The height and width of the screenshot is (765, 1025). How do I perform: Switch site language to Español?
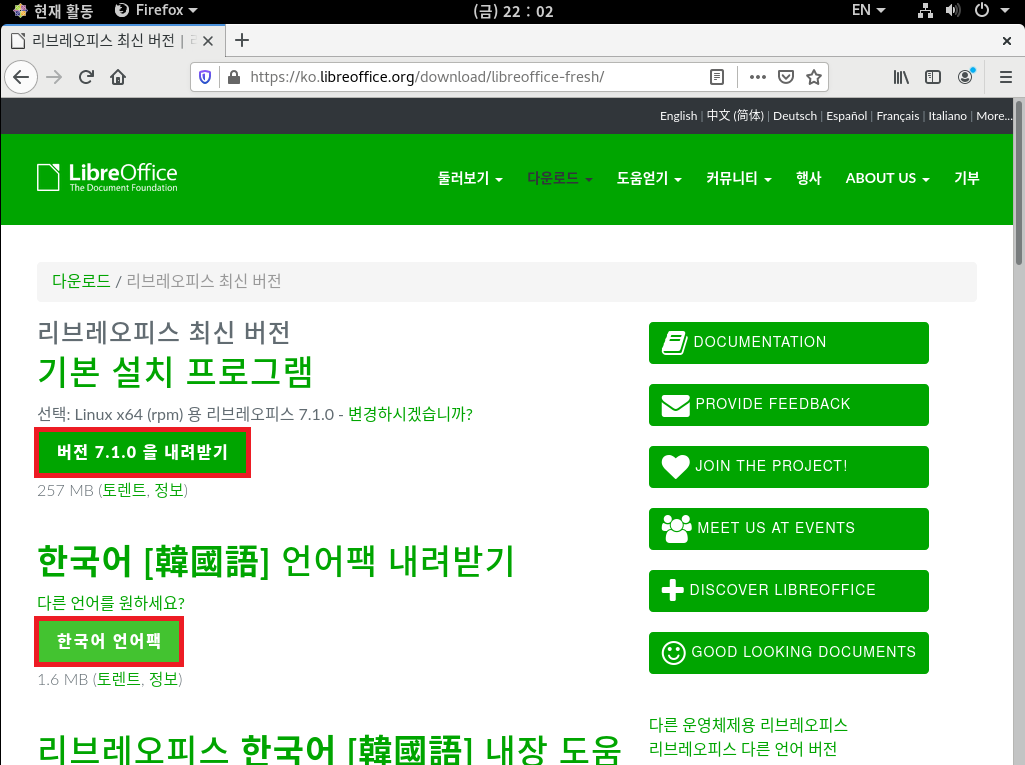[x=847, y=116]
